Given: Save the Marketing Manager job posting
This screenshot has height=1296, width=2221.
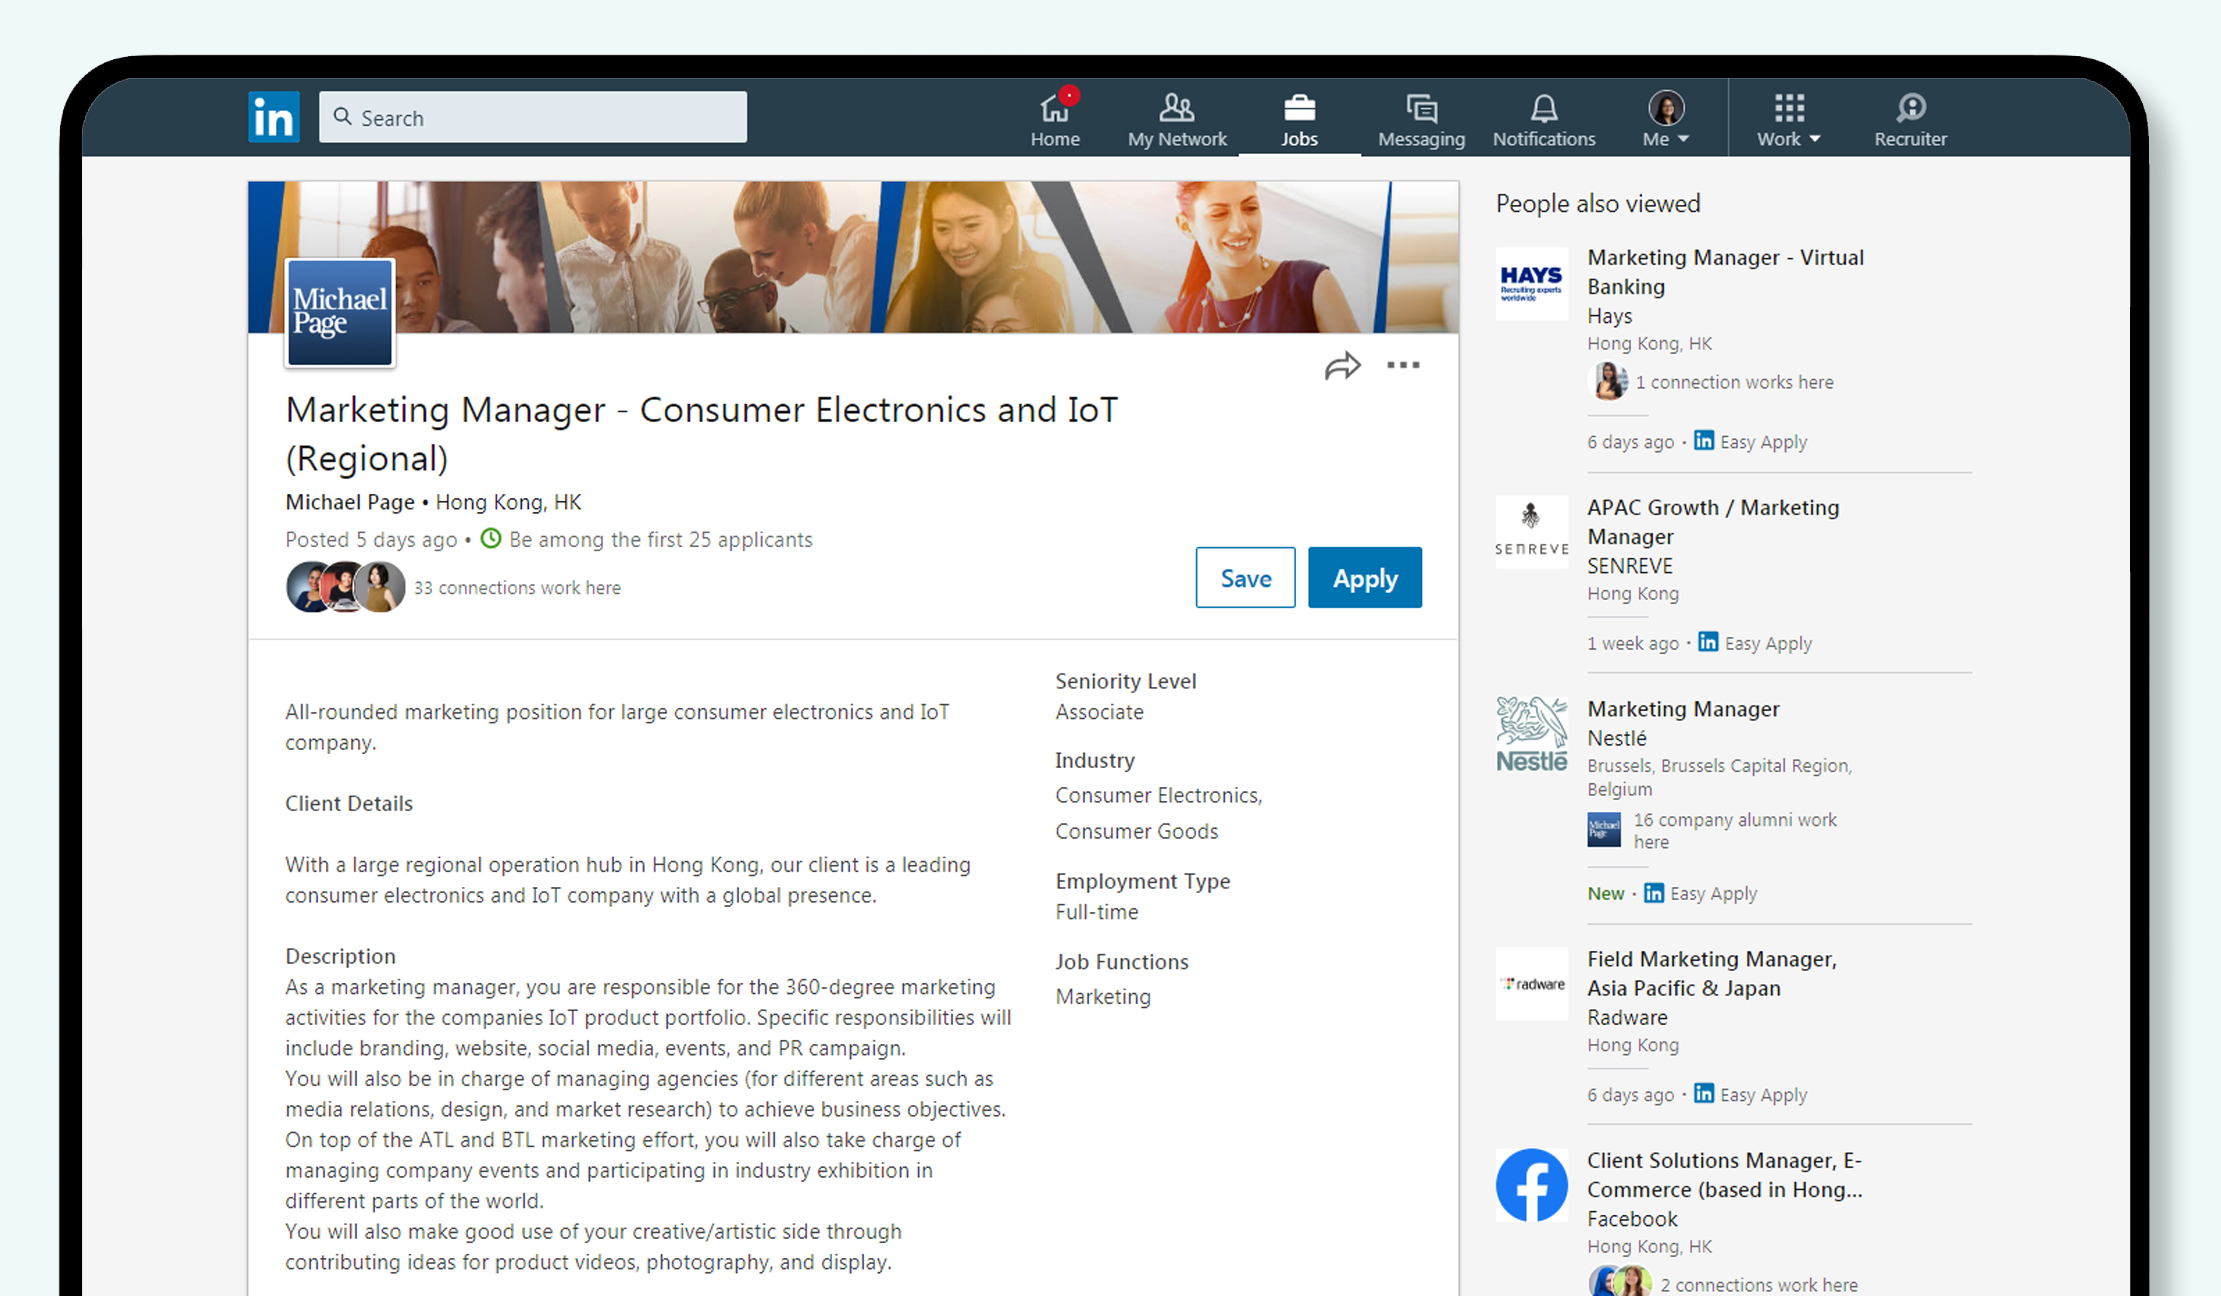Looking at the screenshot, I should 1245,577.
